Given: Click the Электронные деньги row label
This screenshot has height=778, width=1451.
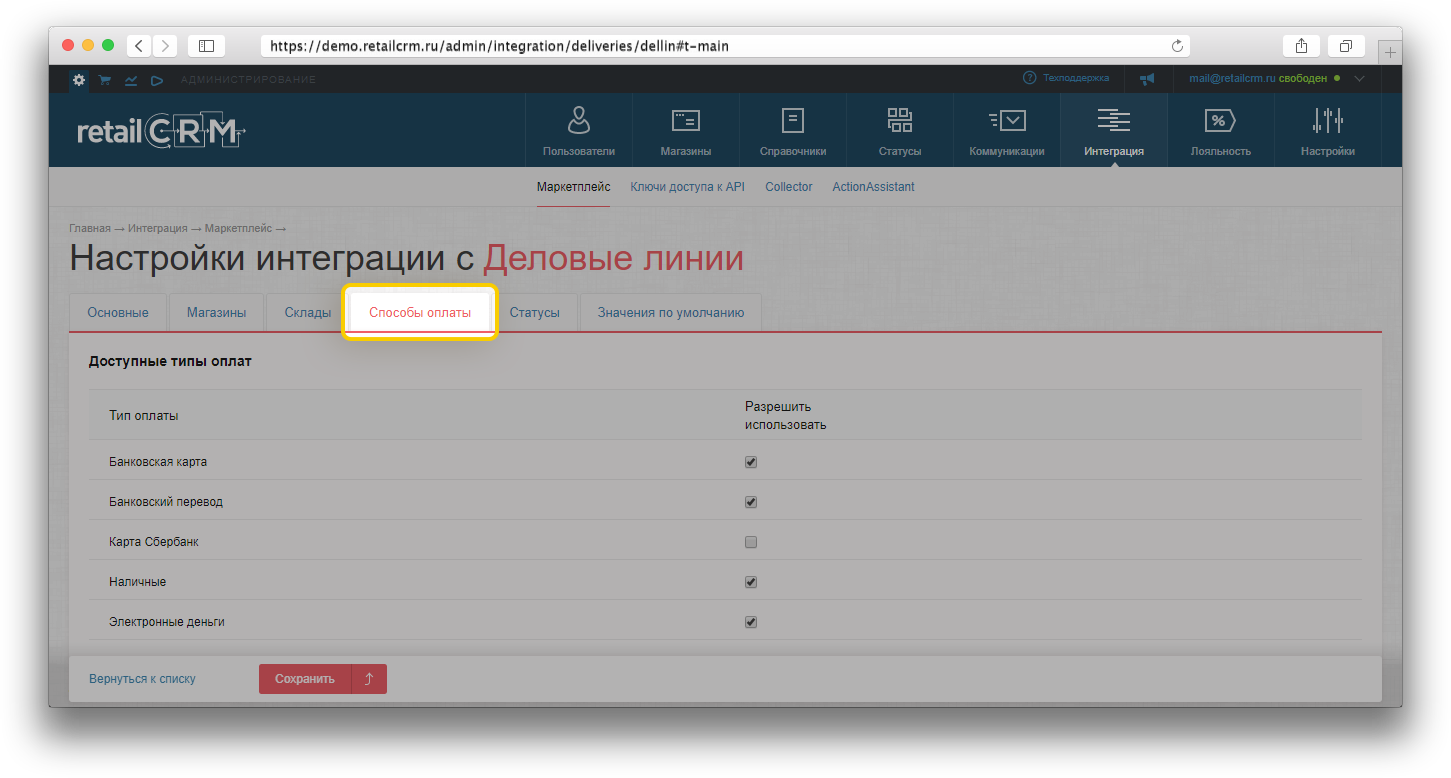Looking at the screenshot, I should pyautogui.click(x=167, y=622).
